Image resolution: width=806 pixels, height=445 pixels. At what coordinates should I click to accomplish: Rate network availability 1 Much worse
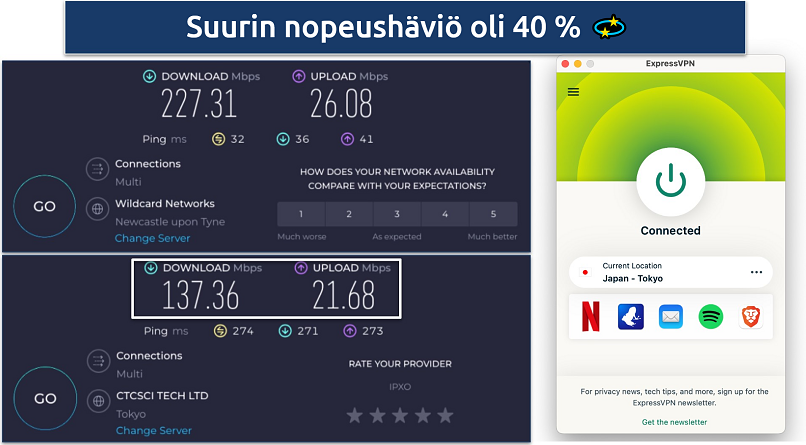tap(301, 214)
